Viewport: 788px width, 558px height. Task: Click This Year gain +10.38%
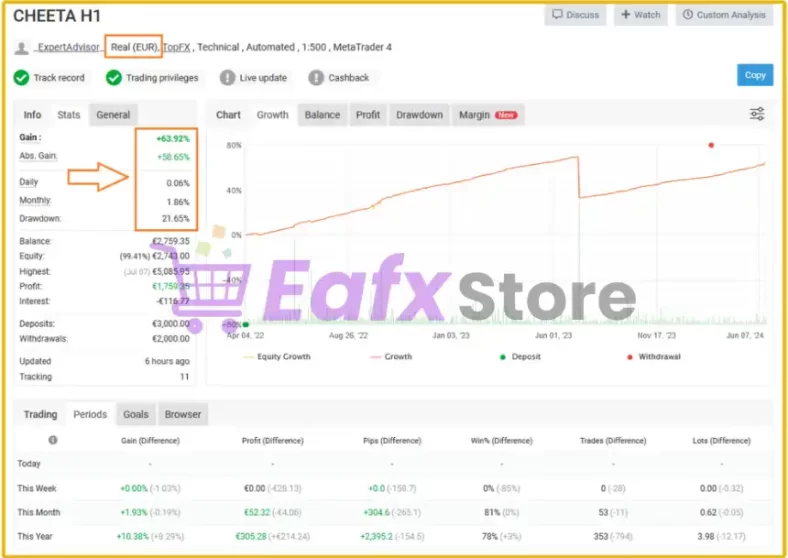click(x=133, y=536)
